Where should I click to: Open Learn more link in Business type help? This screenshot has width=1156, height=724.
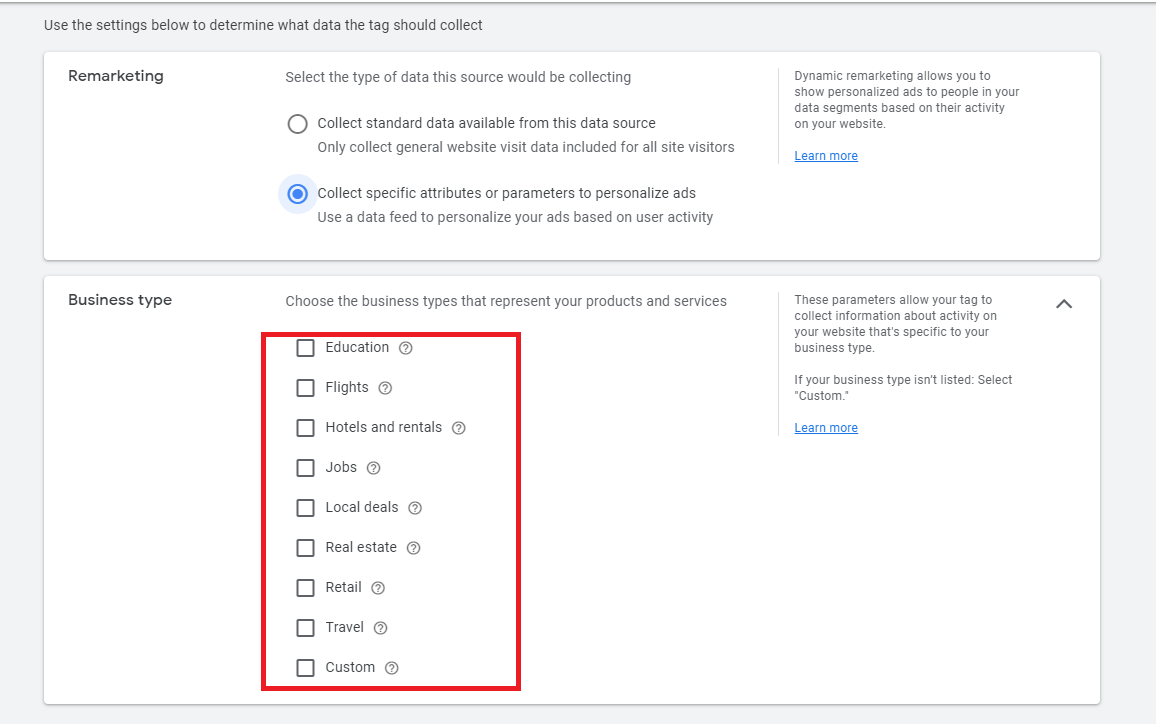pos(826,428)
